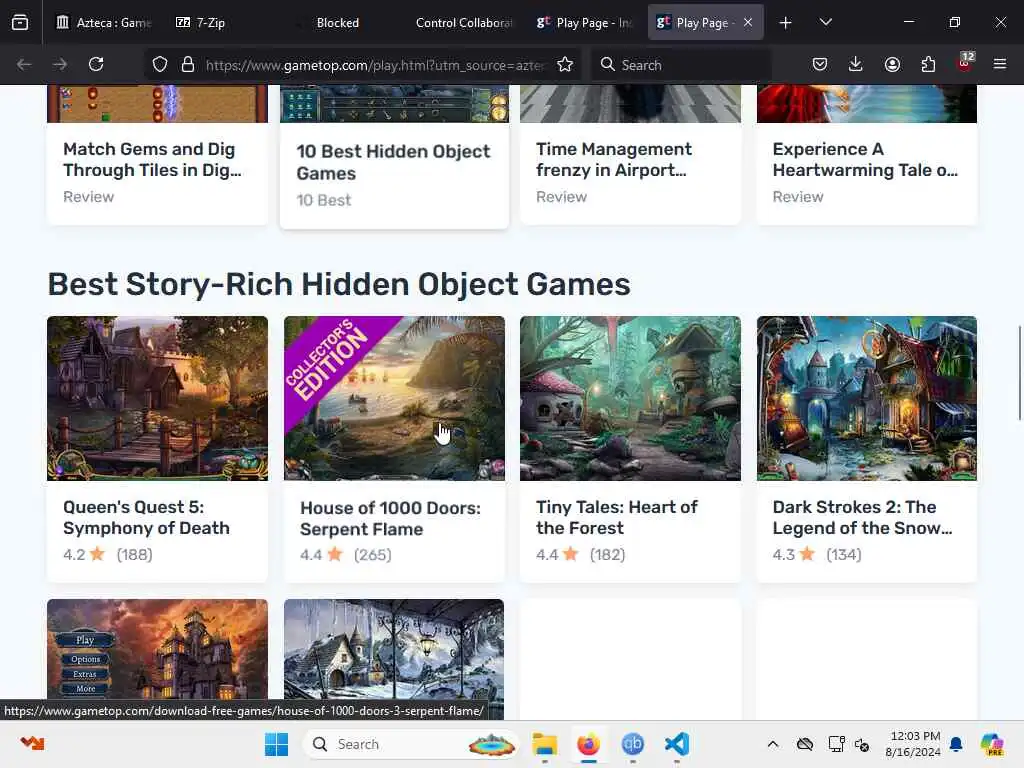Image resolution: width=1024 pixels, height=768 pixels.
Task: Open Queen's Quest 5 game thumbnail
Action: [157, 398]
